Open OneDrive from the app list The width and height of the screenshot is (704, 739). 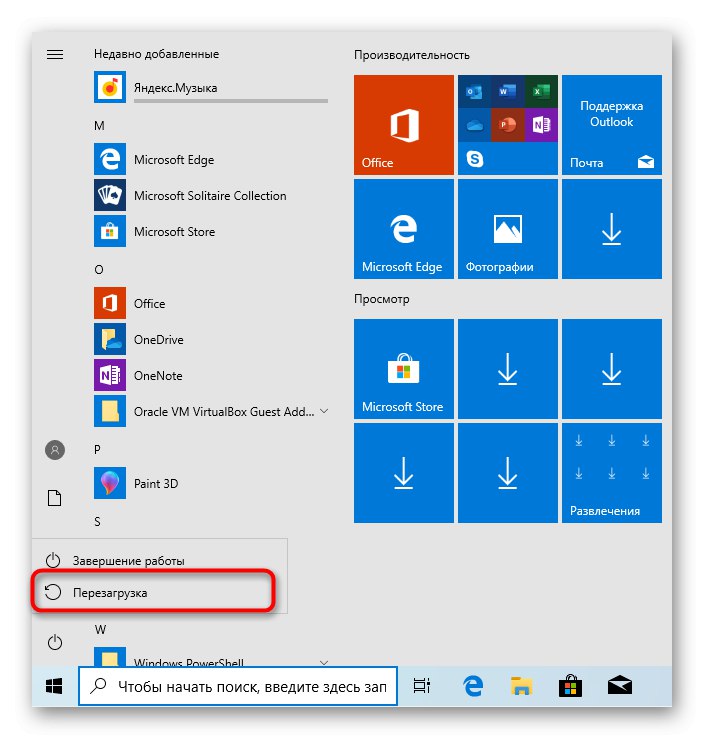point(211,339)
